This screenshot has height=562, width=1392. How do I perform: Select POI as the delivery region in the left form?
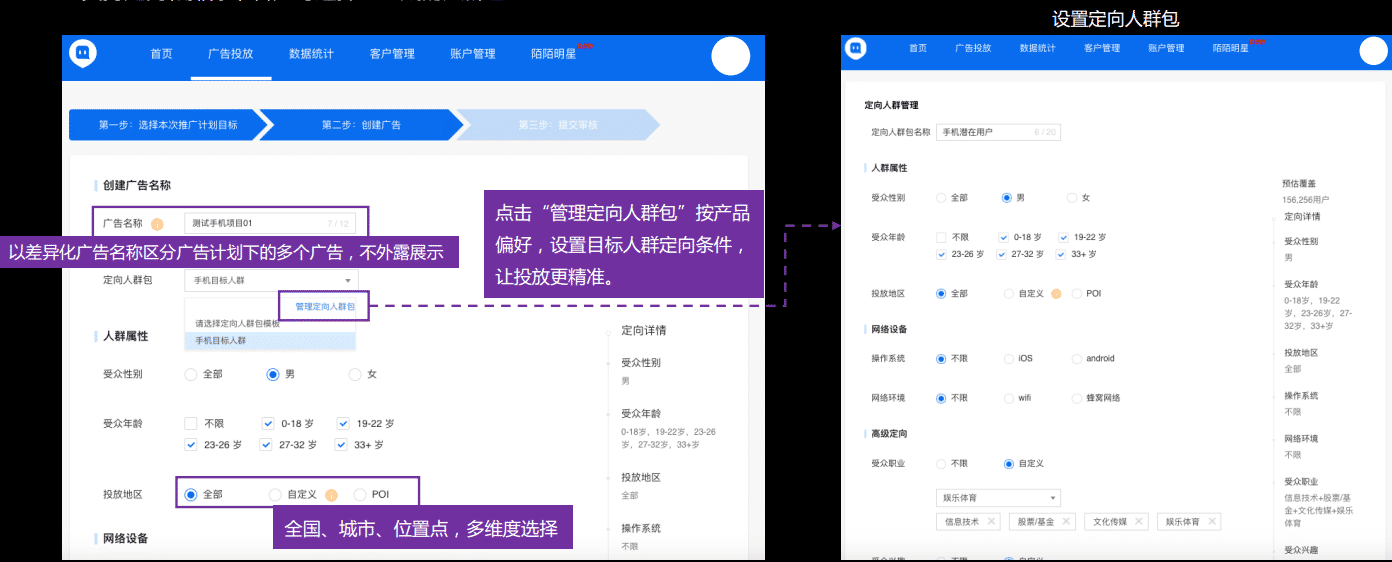(360, 495)
